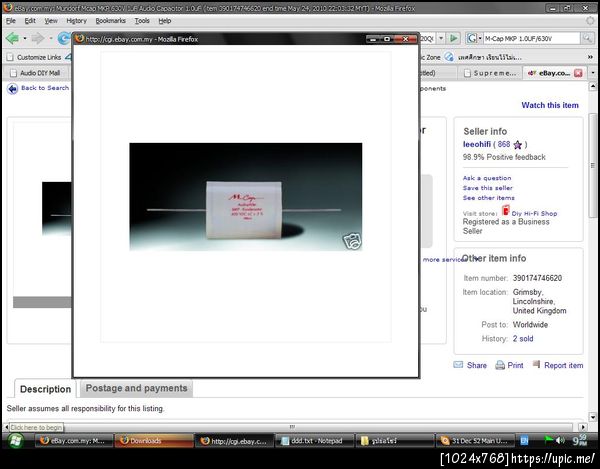Switch to eBay.com.my taskbar window
600x469 pixels.
coord(75,441)
